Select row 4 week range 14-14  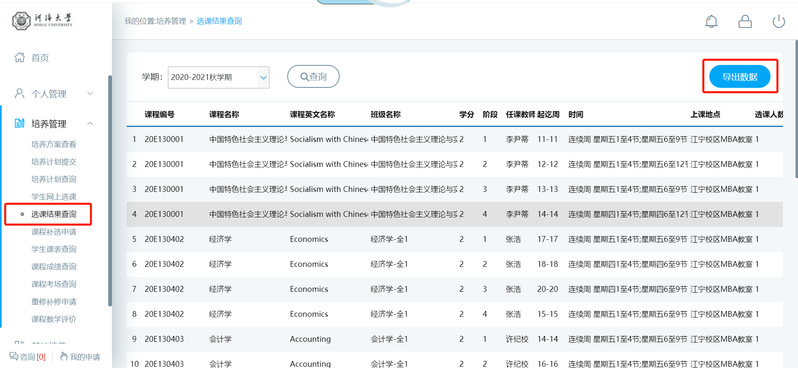tap(548, 214)
